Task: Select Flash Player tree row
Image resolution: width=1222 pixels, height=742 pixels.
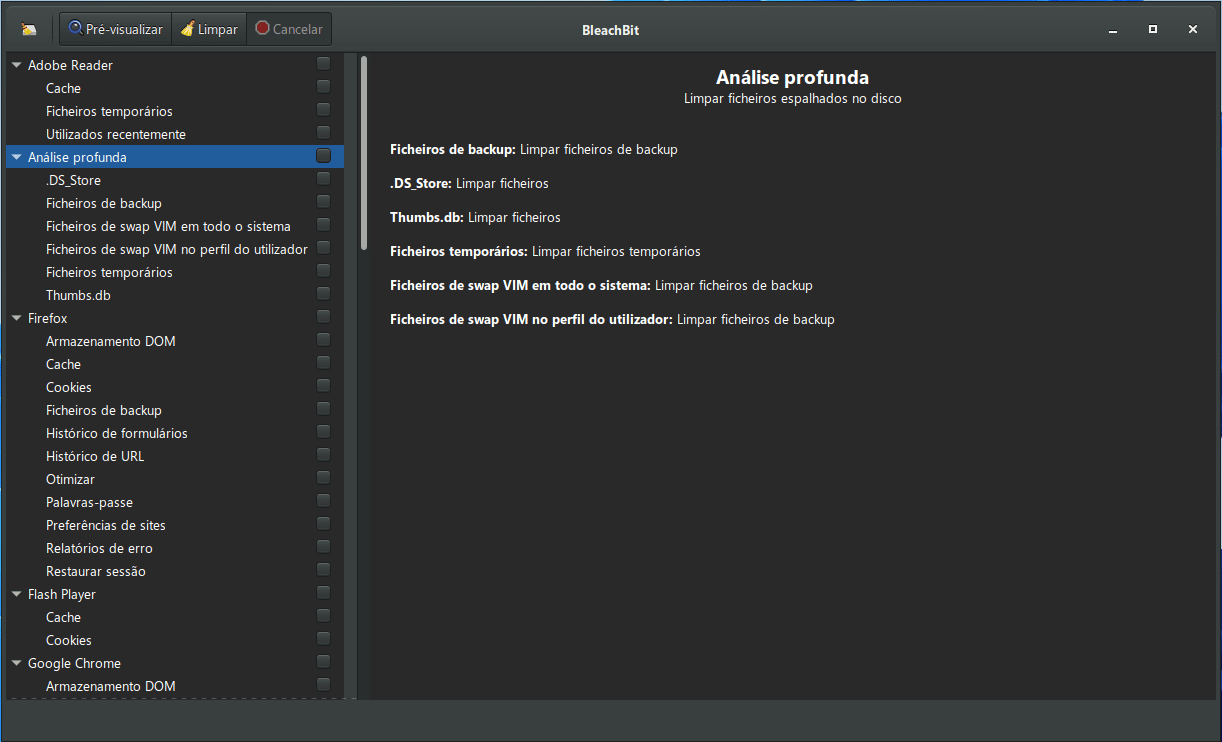Action: [x=175, y=594]
